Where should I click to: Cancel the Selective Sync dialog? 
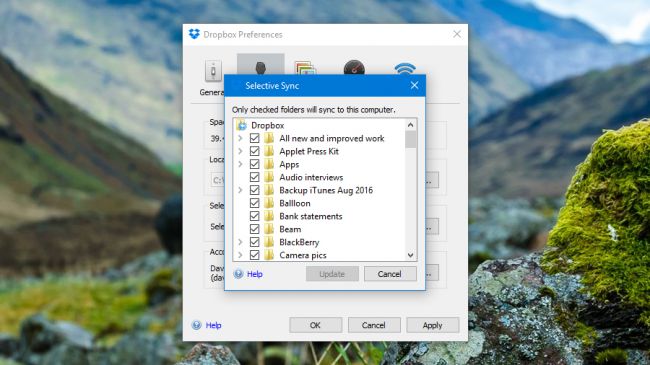pos(390,274)
